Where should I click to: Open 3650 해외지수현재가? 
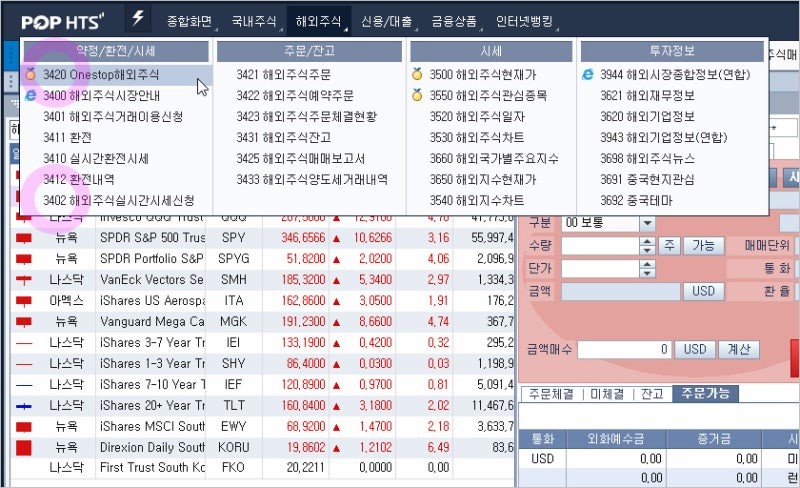(x=483, y=179)
